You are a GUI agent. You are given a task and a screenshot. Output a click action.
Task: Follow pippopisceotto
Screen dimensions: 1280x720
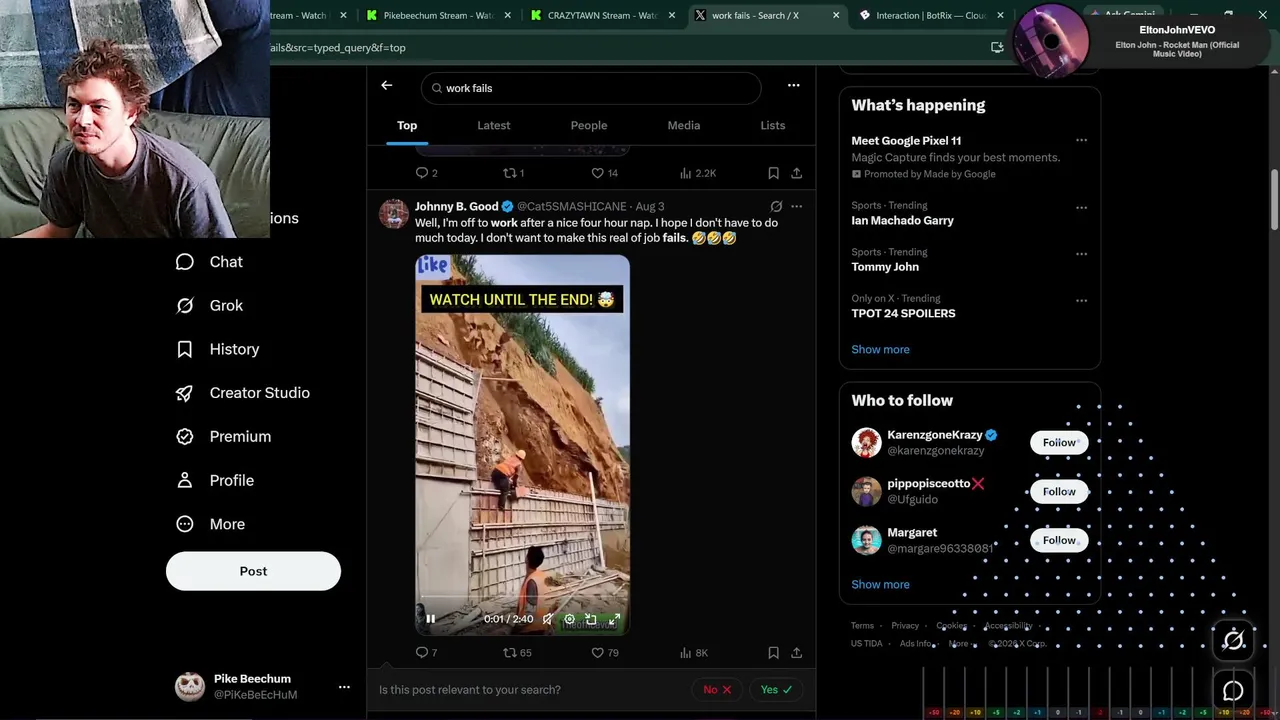(x=1059, y=492)
